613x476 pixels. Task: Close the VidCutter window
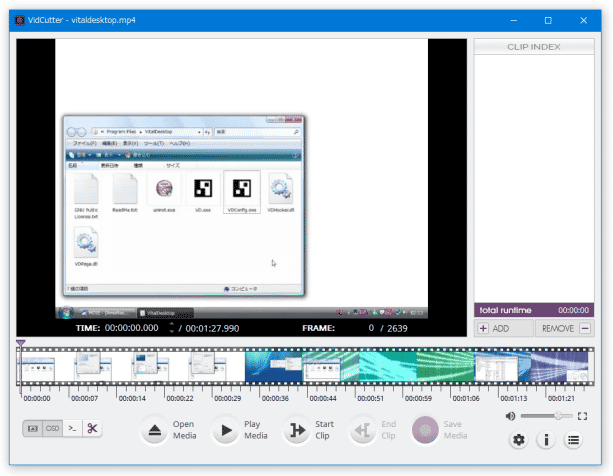pyautogui.click(x=583, y=20)
